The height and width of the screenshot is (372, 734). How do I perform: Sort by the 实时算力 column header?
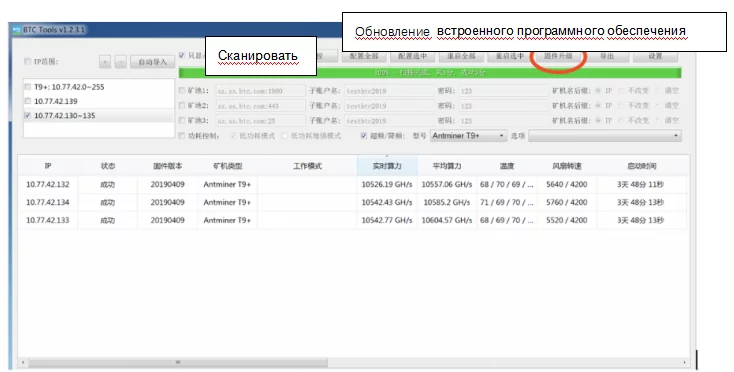[x=387, y=166]
